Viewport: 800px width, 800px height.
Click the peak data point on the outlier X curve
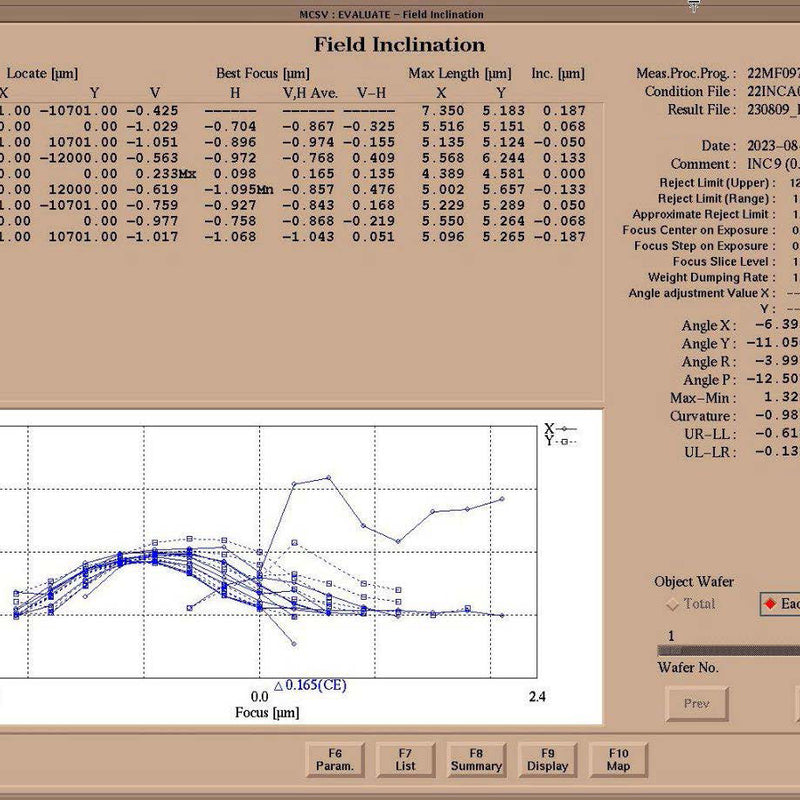pyautogui.click(x=329, y=478)
